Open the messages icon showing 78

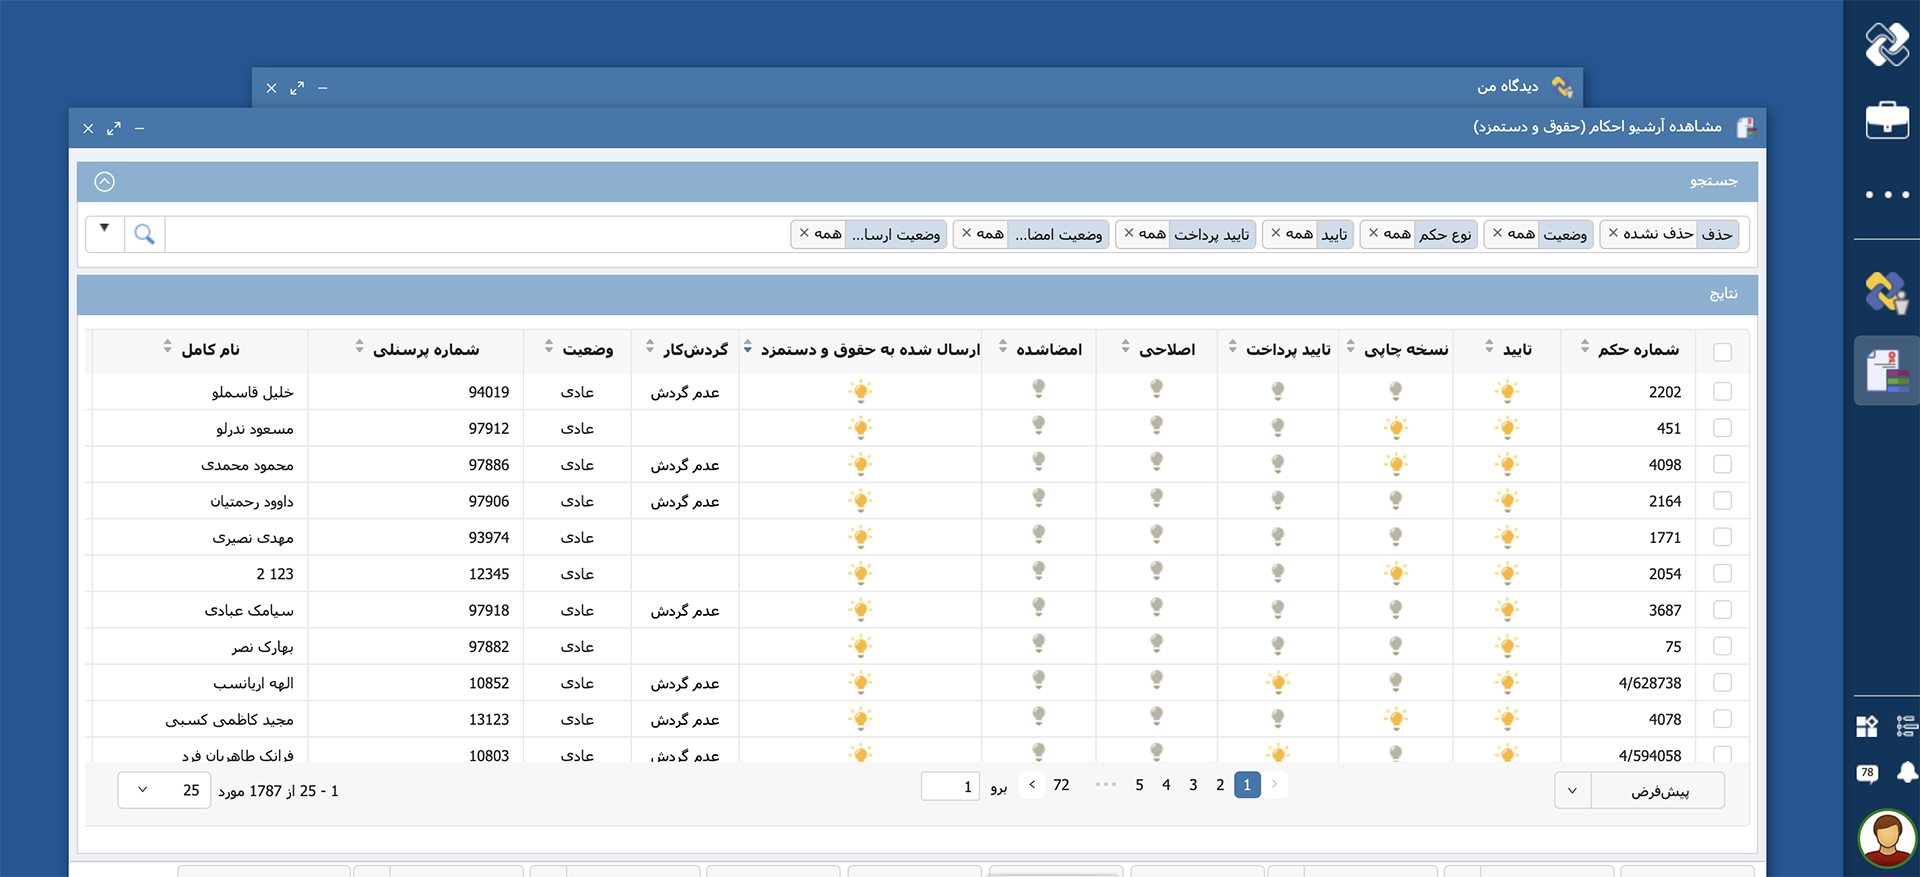[x=1867, y=773]
